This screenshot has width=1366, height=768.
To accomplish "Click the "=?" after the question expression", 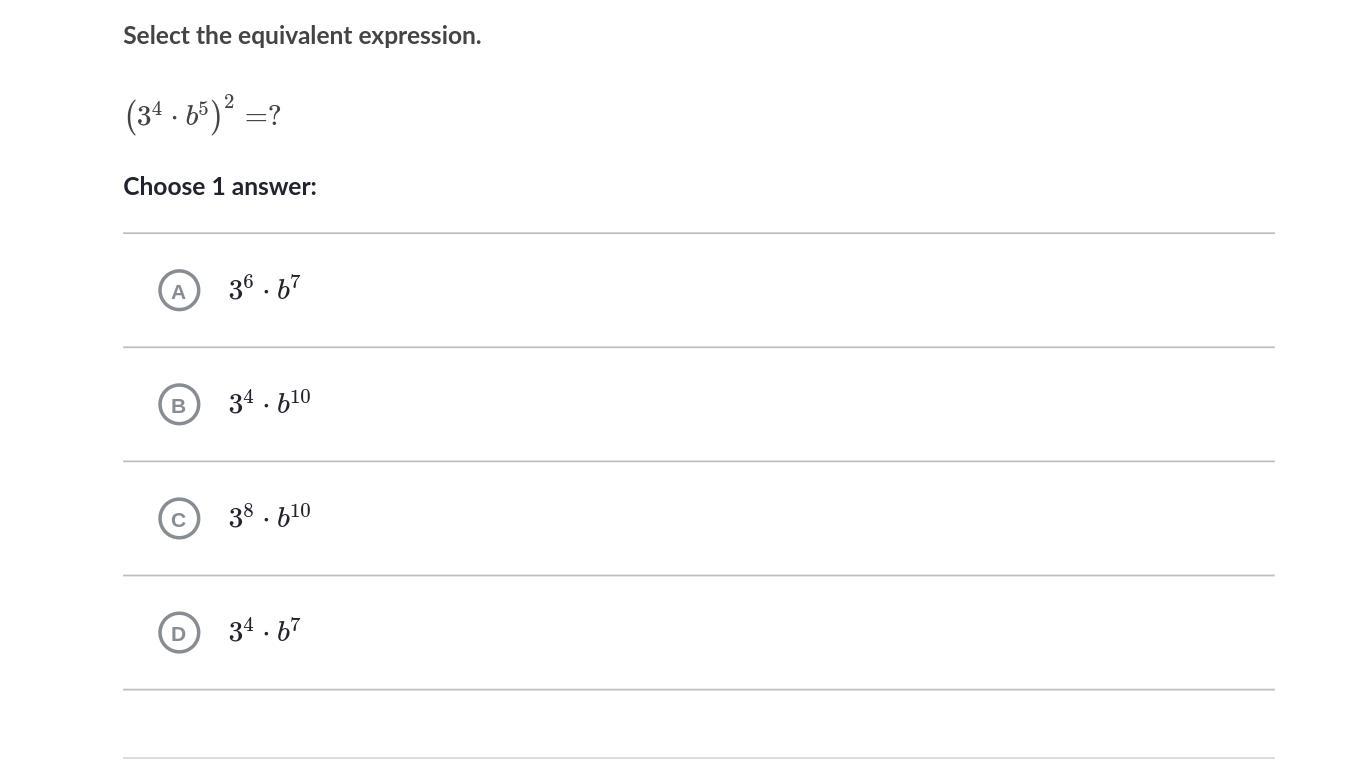I will click(263, 117).
